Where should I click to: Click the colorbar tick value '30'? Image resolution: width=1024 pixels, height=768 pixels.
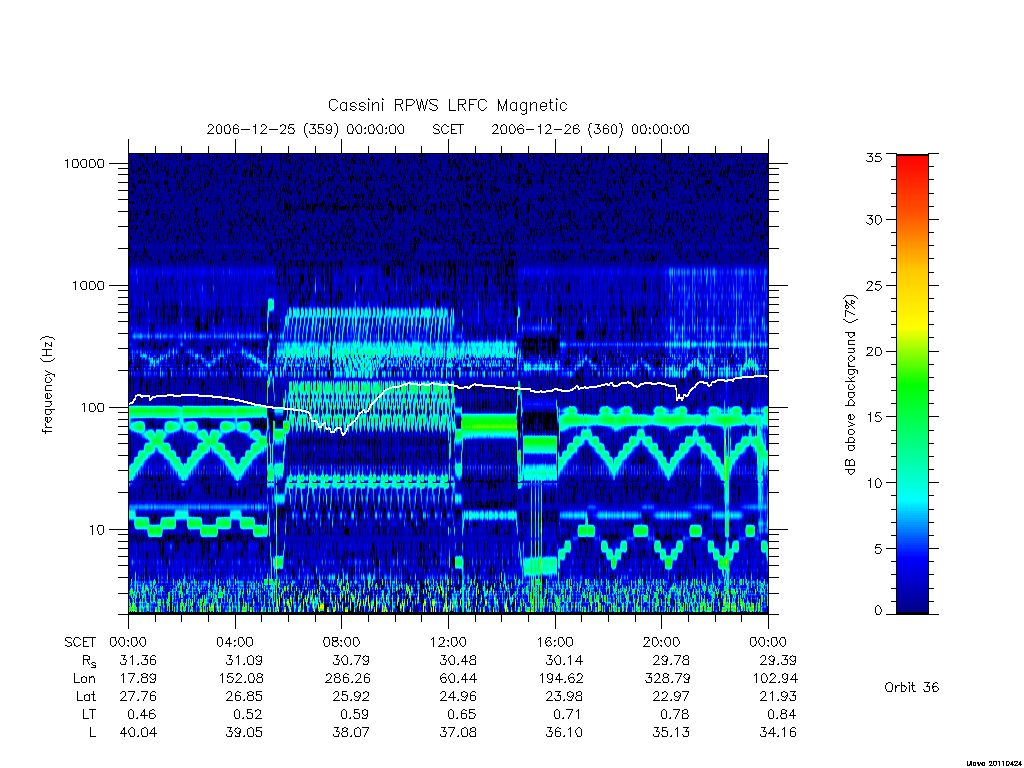click(873, 220)
